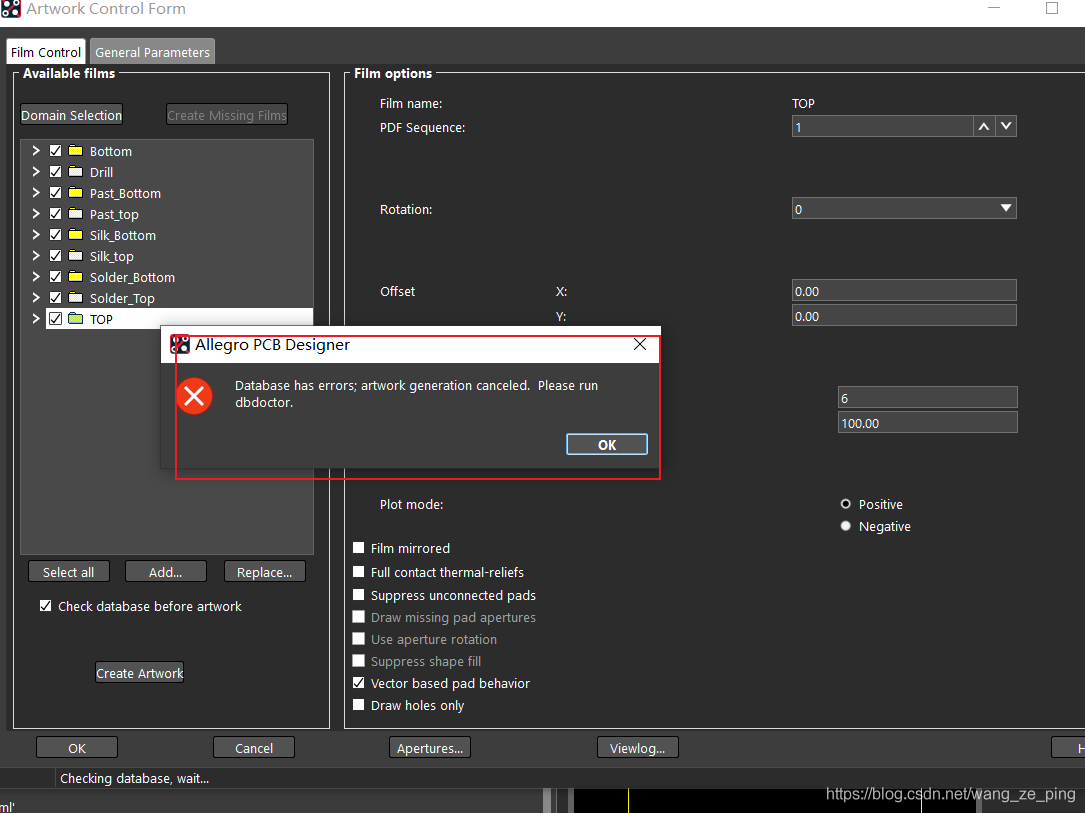Click the Select all button
1085x813 pixels.
coord(69,572)
